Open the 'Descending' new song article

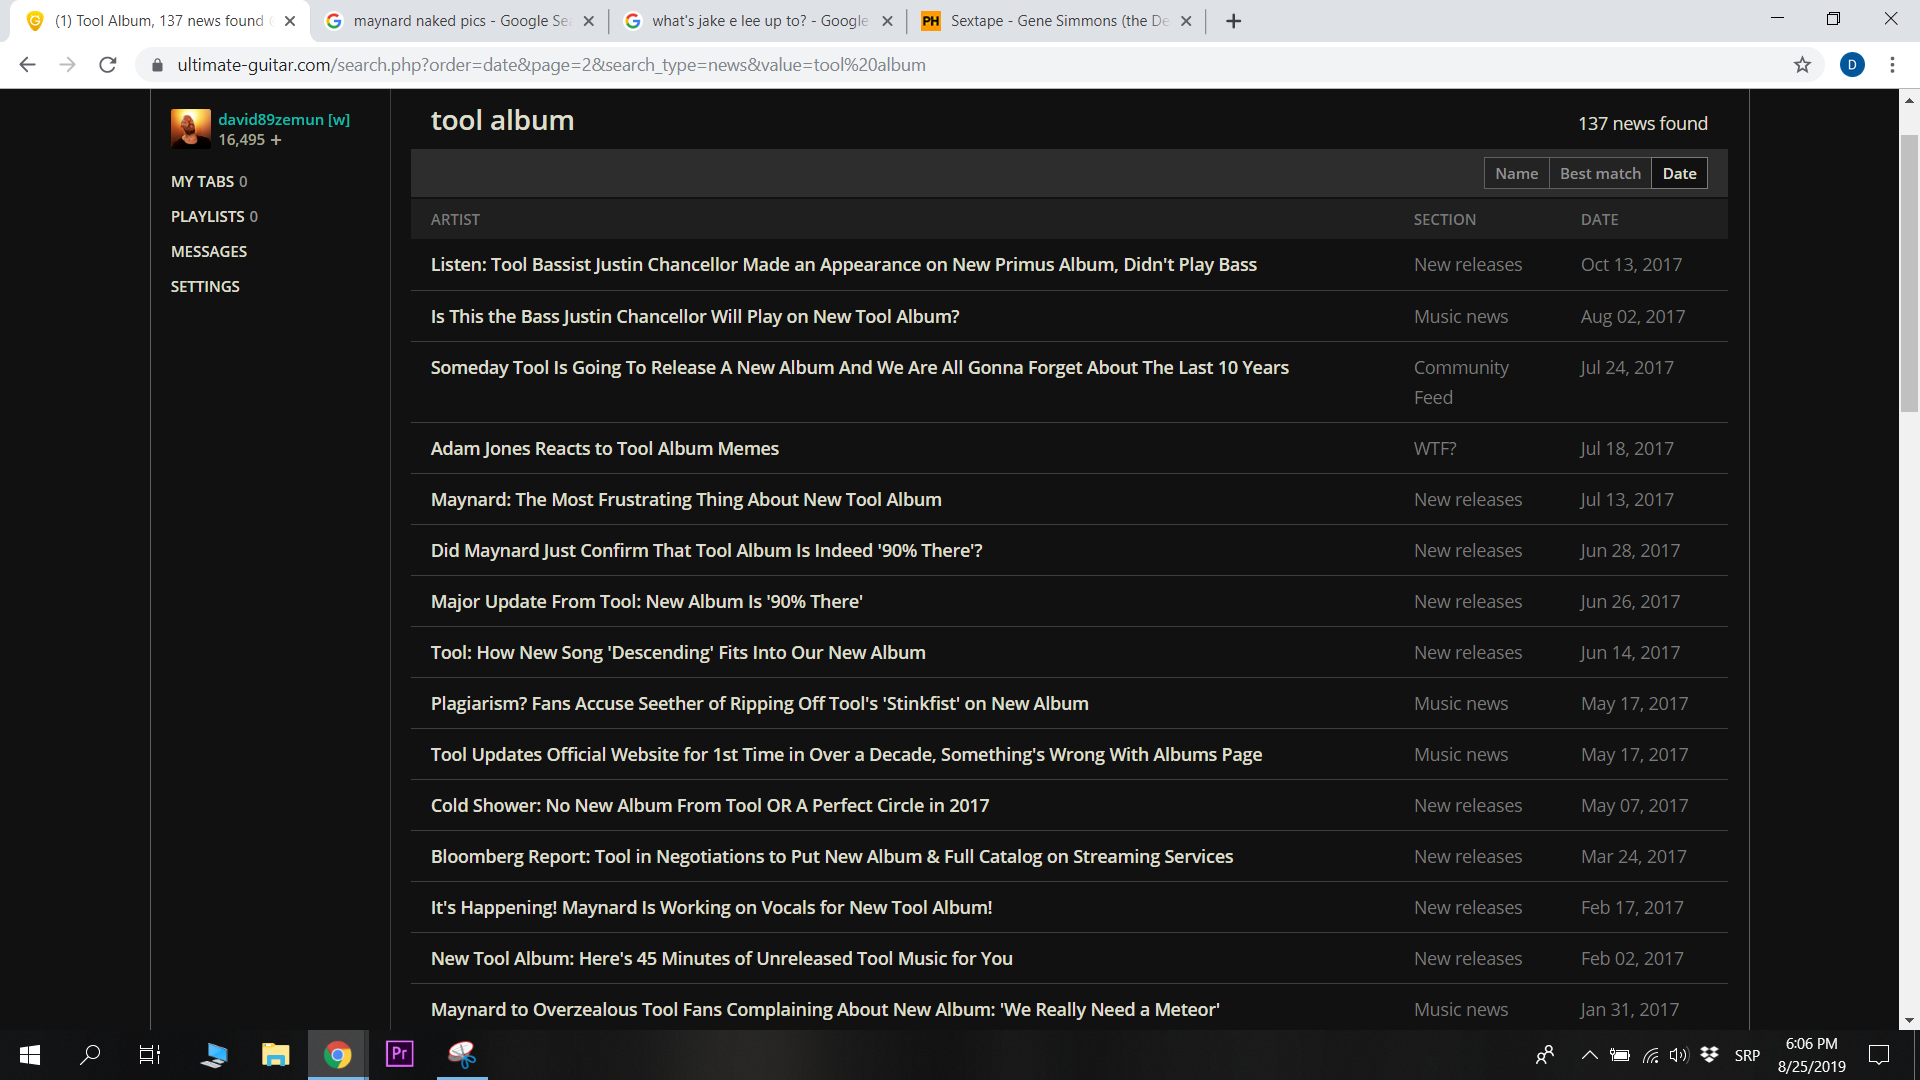[678, 652]
